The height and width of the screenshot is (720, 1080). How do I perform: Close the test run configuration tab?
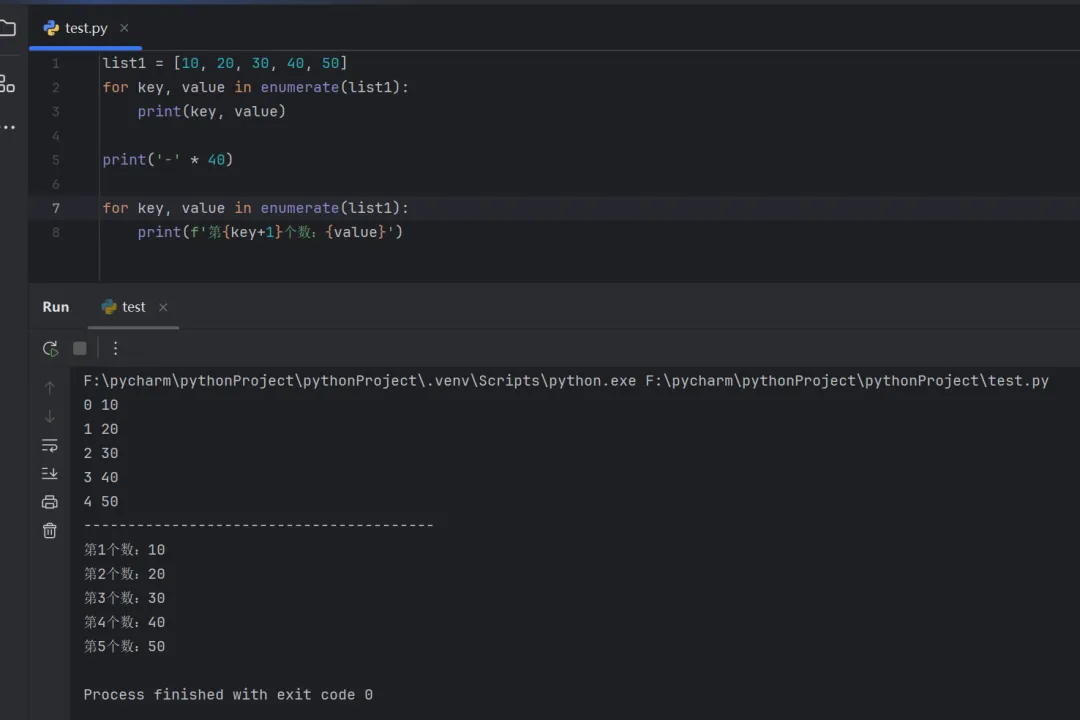[163, 307]
